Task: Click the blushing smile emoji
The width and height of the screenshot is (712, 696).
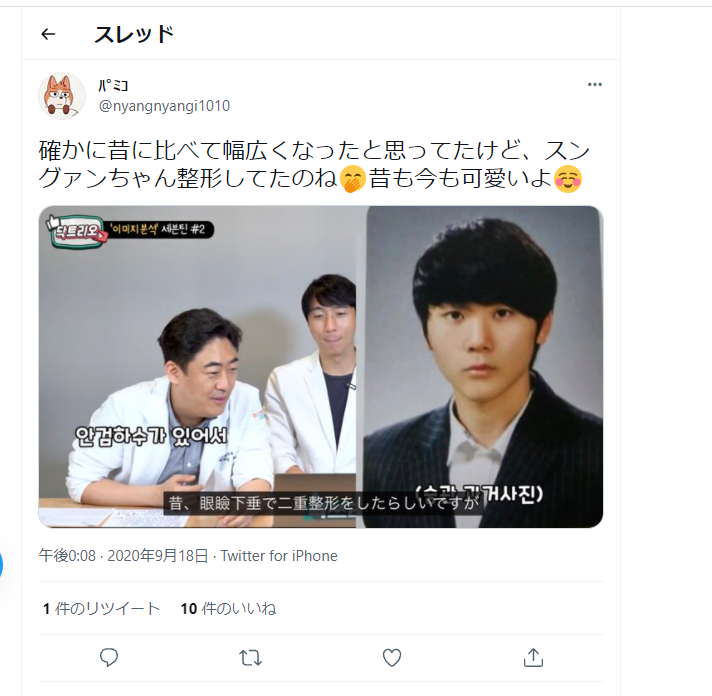Action: [568, 178]
